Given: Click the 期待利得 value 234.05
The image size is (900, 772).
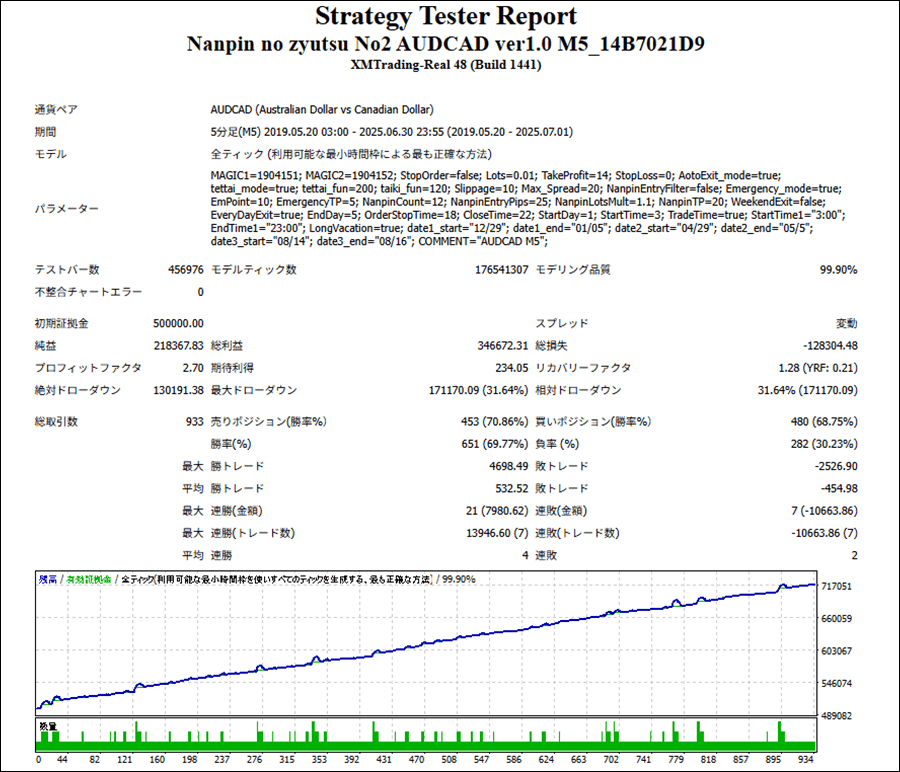Looking at the screenshot, I should (x=511, y=368).
